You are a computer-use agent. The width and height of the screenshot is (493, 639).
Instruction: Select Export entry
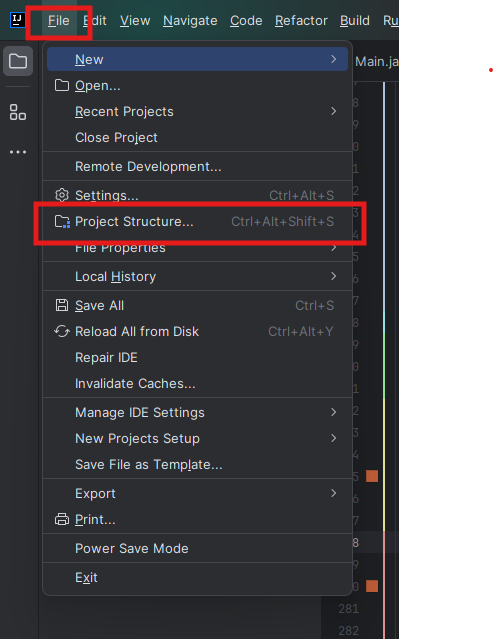(x=197, y=493)
